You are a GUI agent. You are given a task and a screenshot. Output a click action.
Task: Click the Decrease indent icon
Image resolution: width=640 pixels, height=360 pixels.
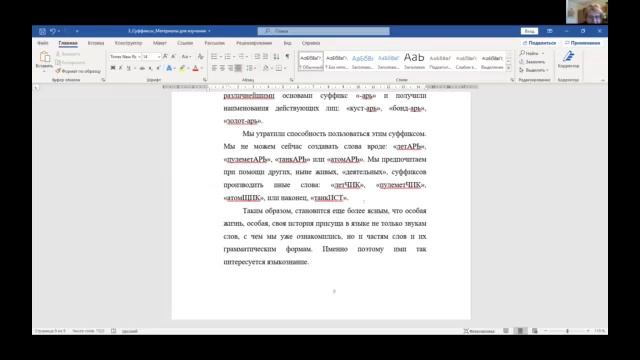[257, 56]
